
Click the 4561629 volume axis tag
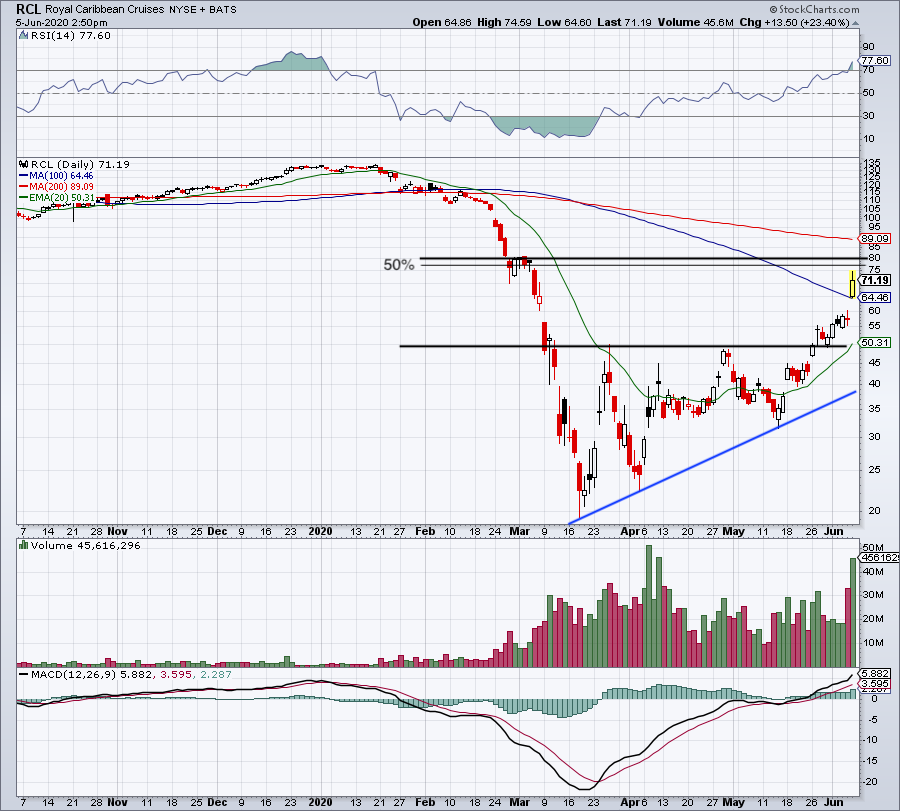[876, 557]
